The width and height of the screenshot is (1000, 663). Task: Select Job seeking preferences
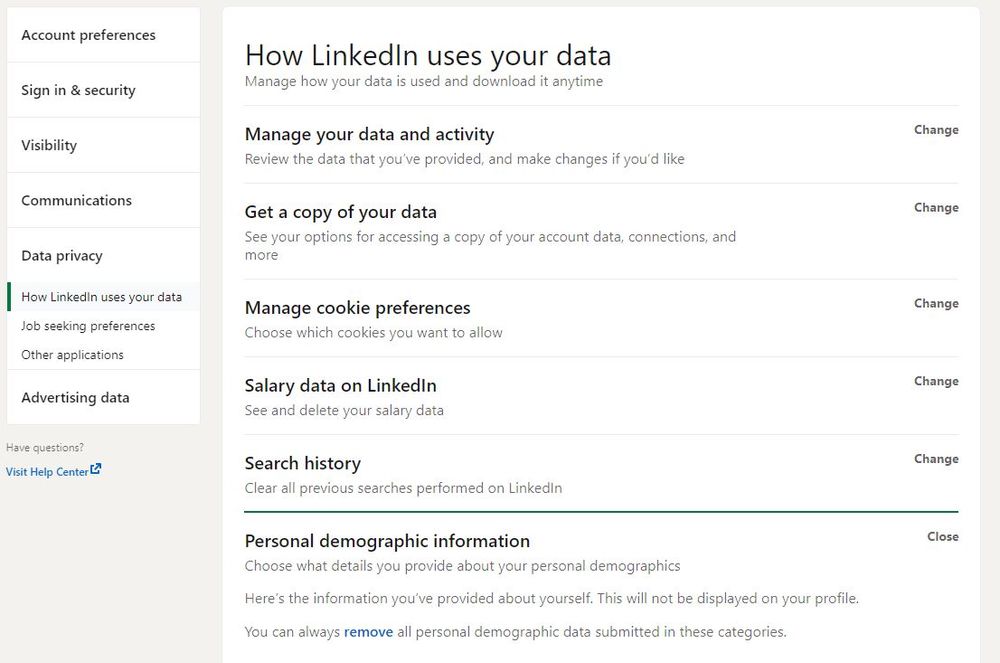click(x=87, y=325)
